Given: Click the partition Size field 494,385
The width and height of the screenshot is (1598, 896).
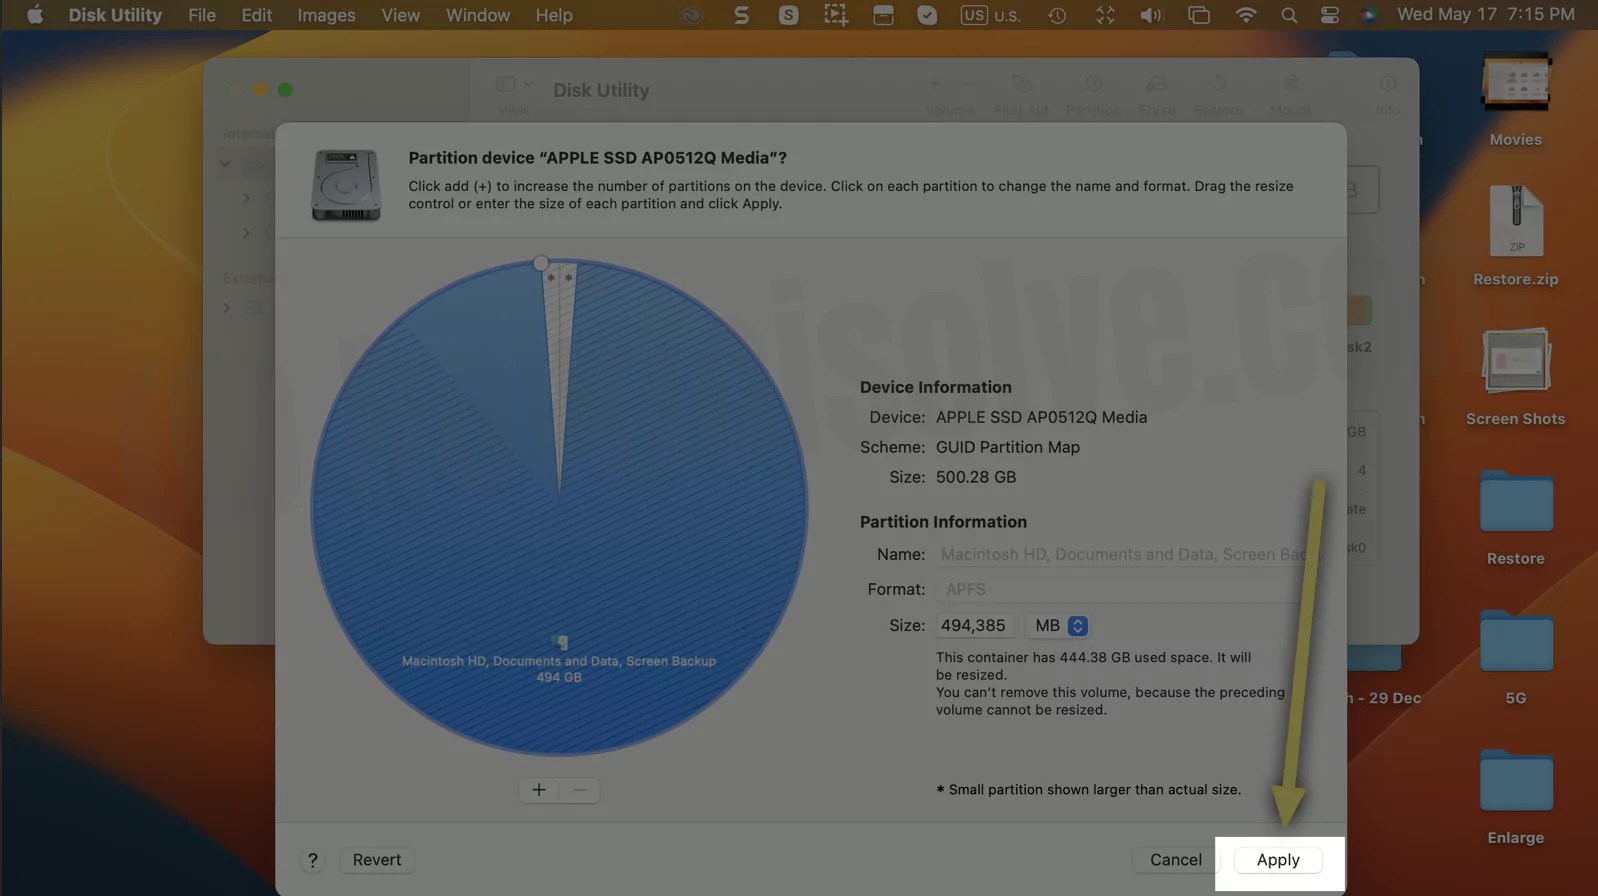Looking at the screenshot, I should coord(975,626).
